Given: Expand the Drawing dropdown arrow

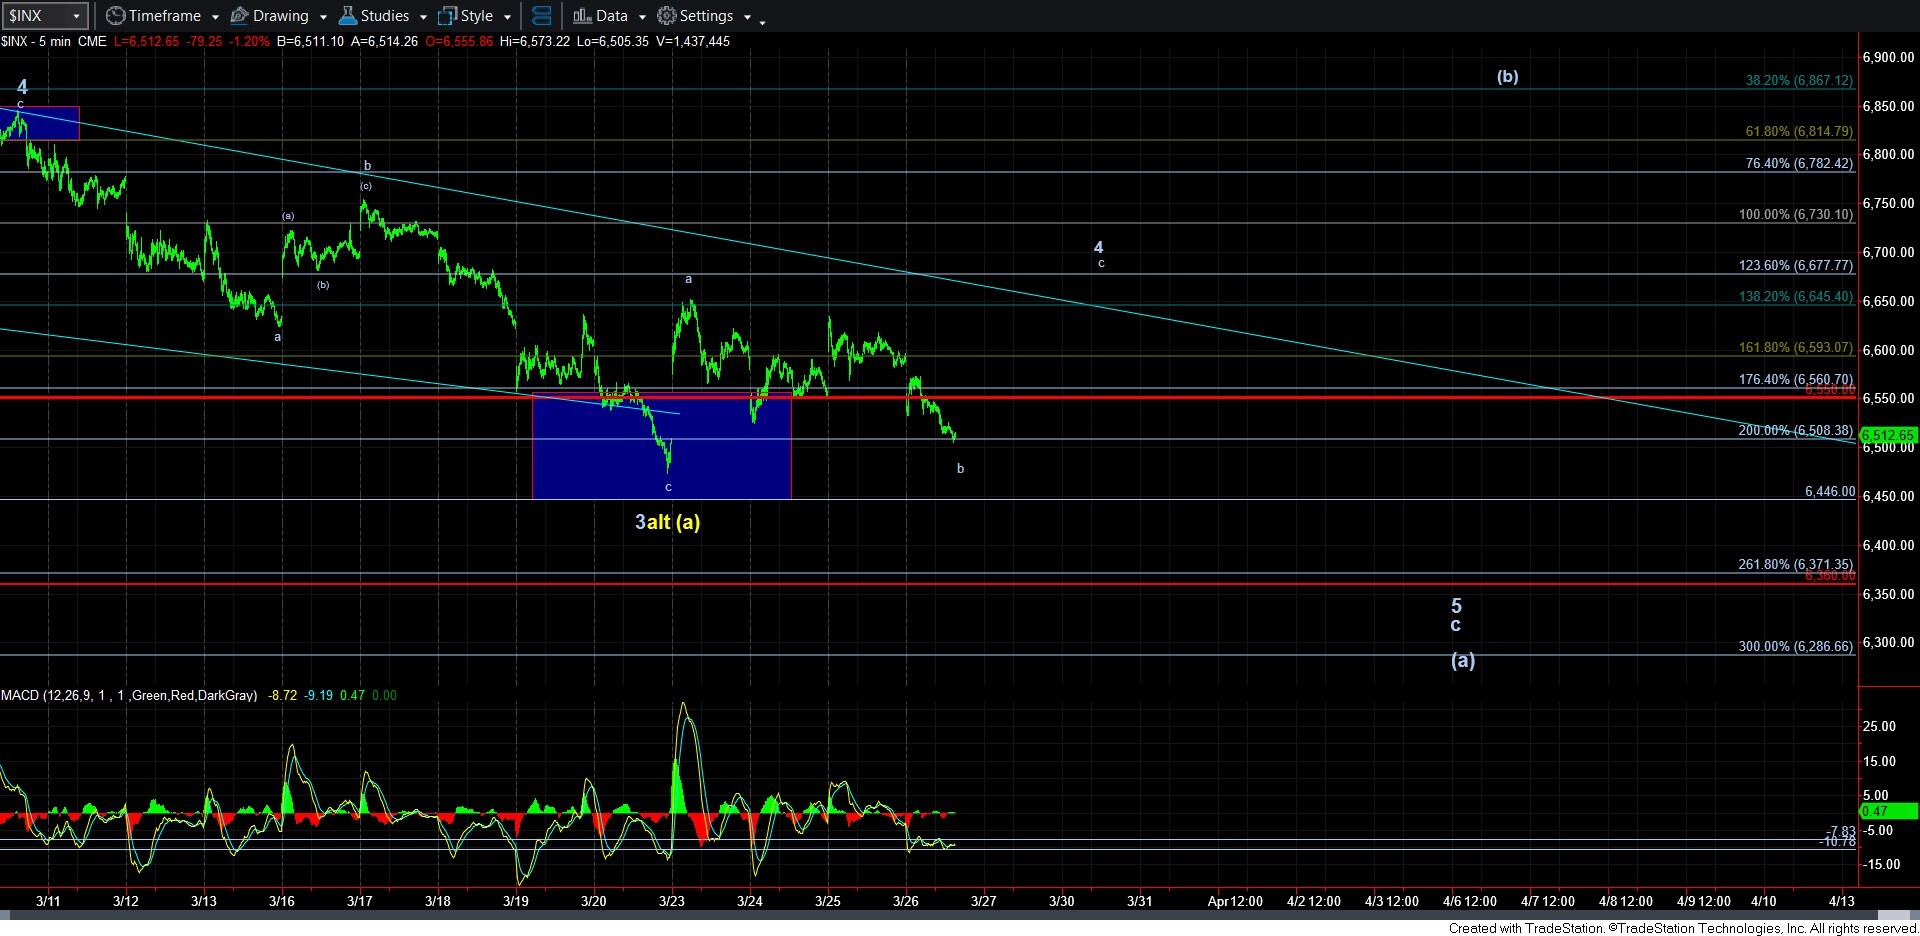Looking at the screenshot, I should pyautogui.click(x=323, y=17).
